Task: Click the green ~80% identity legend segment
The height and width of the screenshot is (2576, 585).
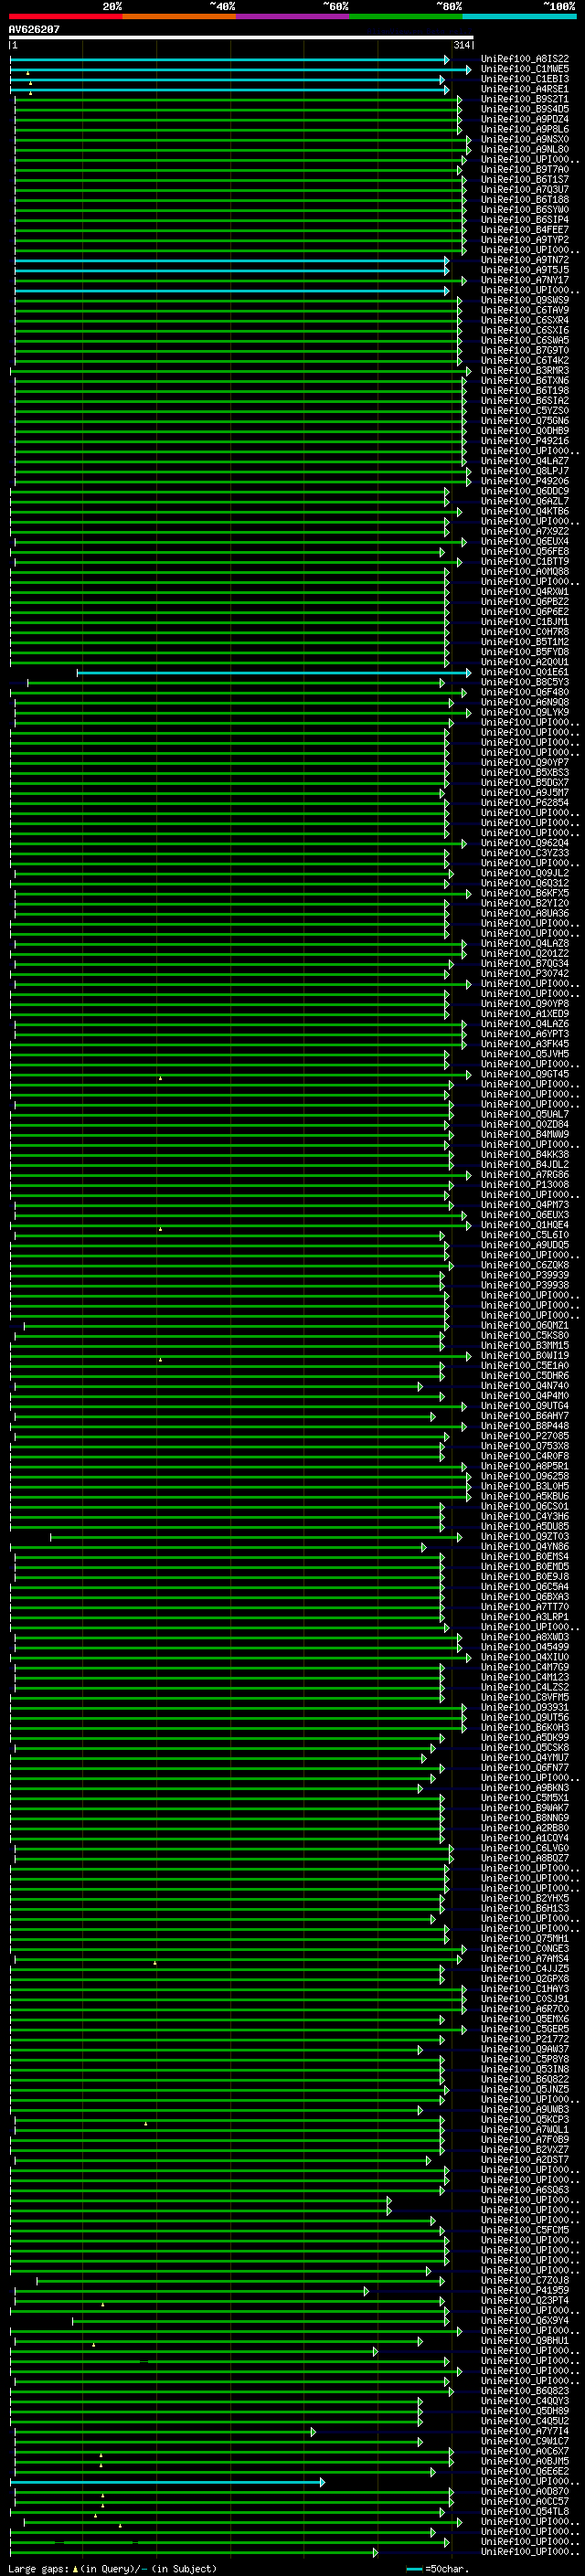Action: (406, 17)
